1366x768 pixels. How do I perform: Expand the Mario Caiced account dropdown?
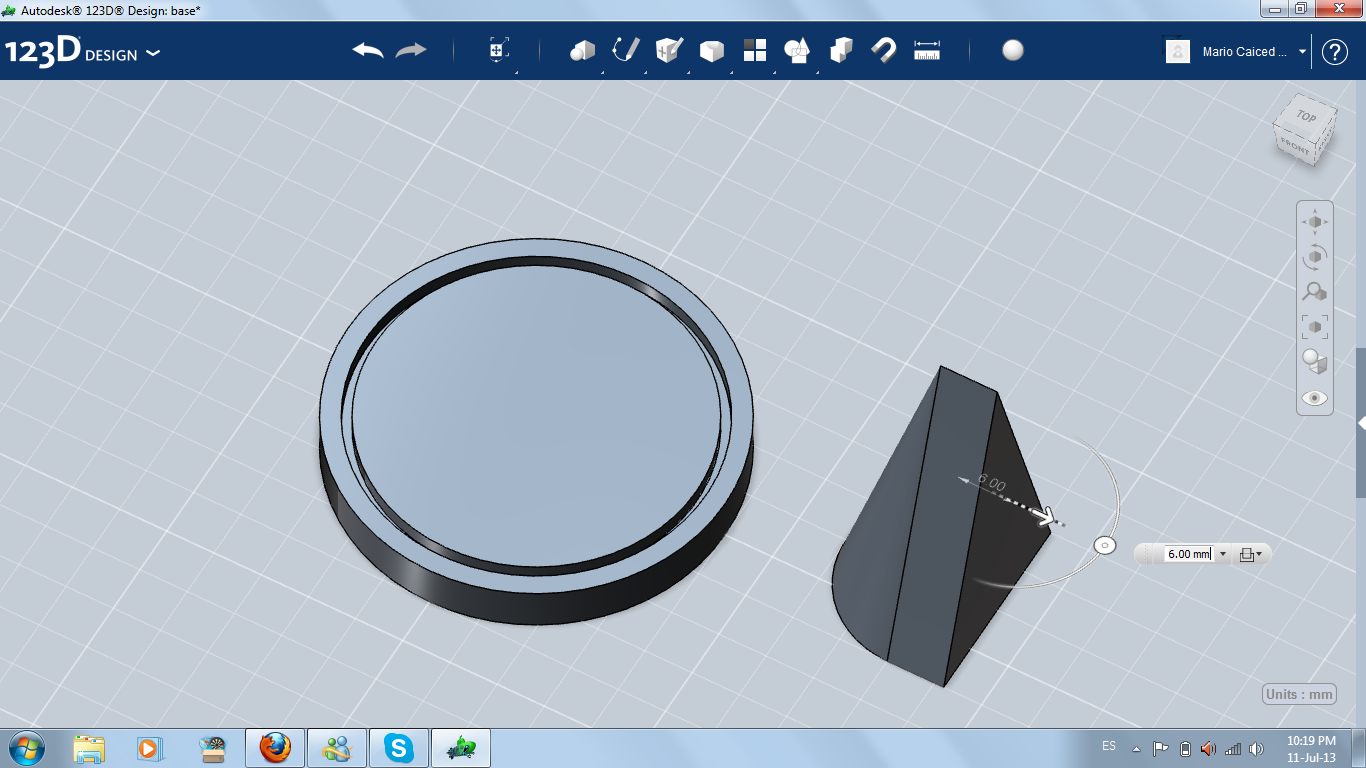pyautogui.click(x=1302, y=52)
